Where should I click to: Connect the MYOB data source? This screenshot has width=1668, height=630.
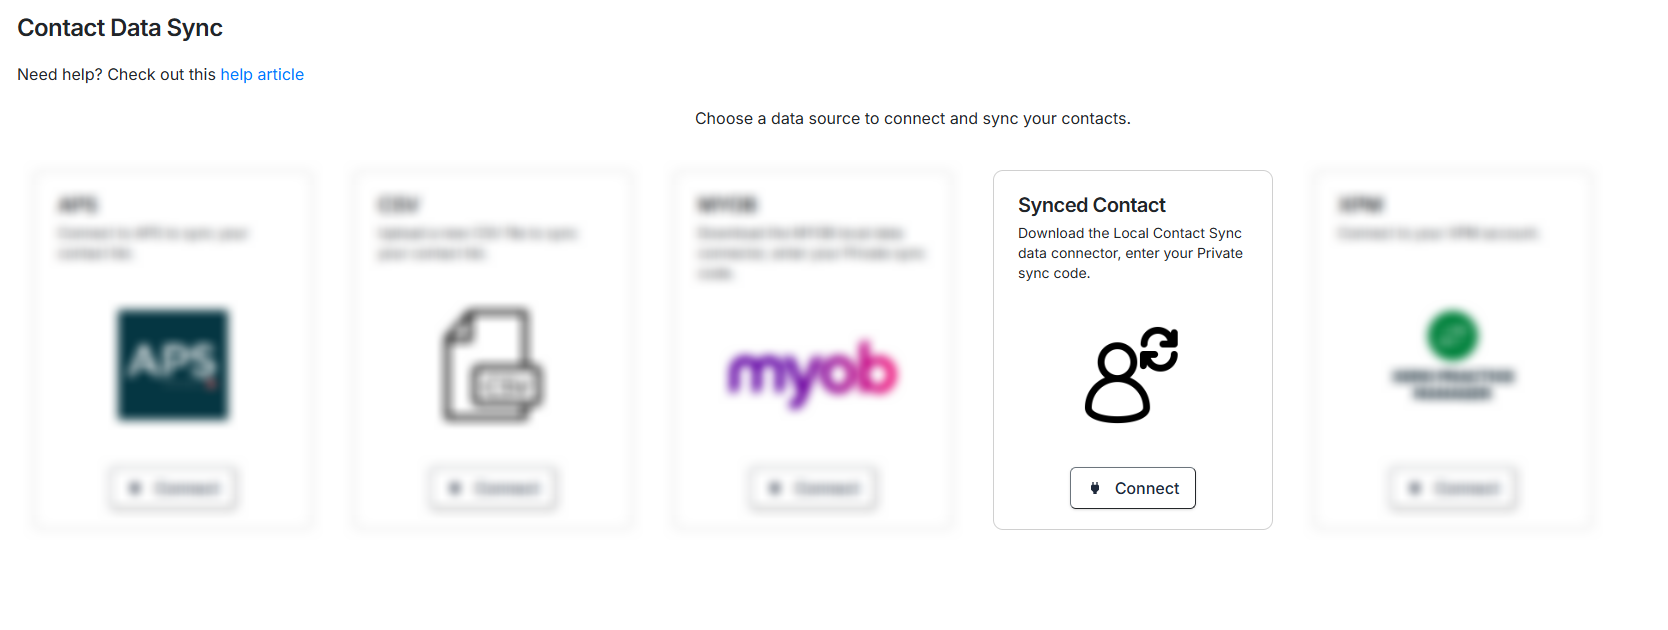(813, 488)
